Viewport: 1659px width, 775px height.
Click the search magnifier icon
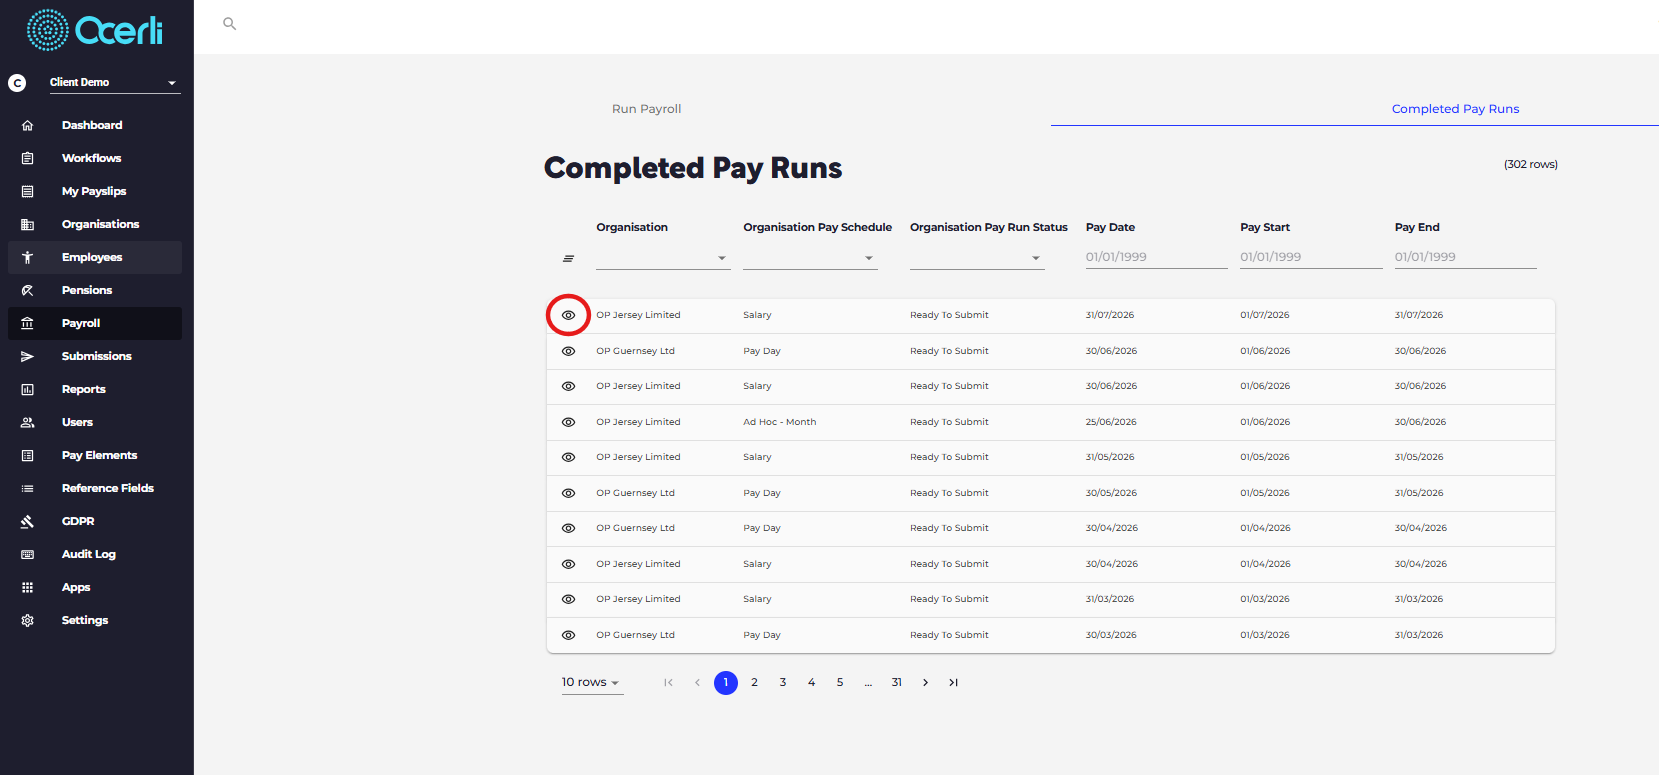[x=229, y=23]
